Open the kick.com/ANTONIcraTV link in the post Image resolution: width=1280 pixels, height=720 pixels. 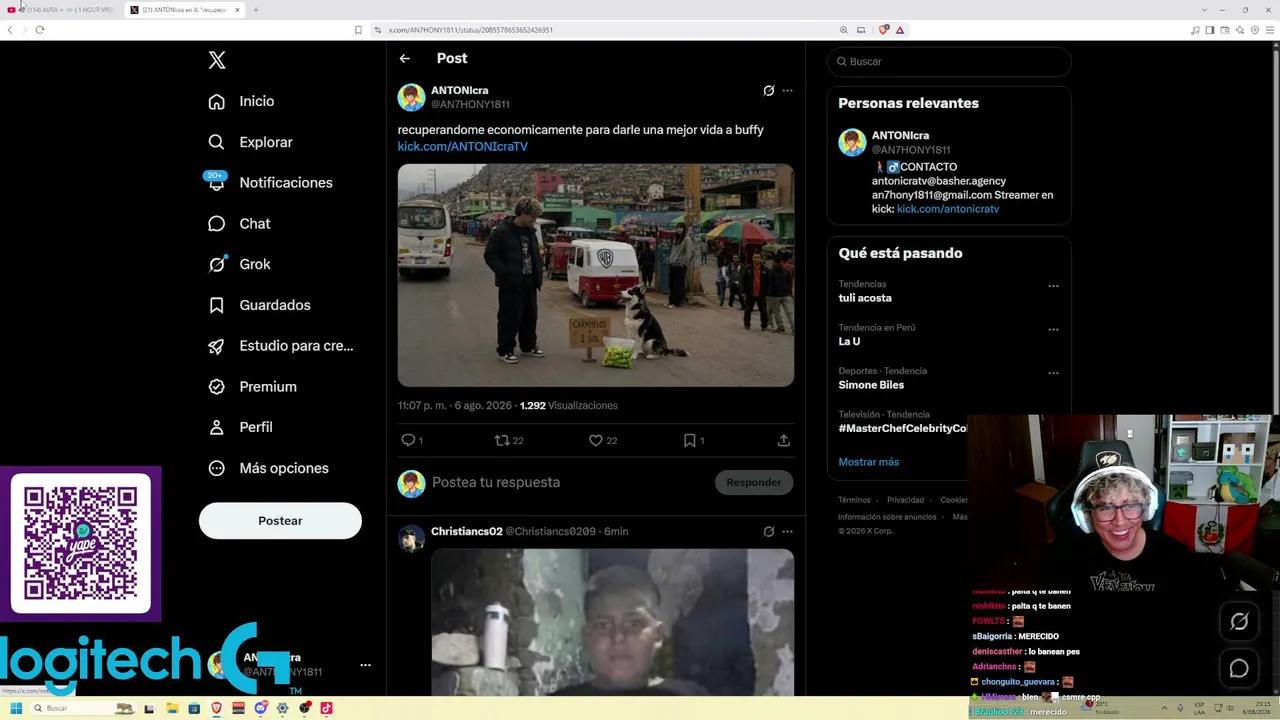(x=462, y=146)
